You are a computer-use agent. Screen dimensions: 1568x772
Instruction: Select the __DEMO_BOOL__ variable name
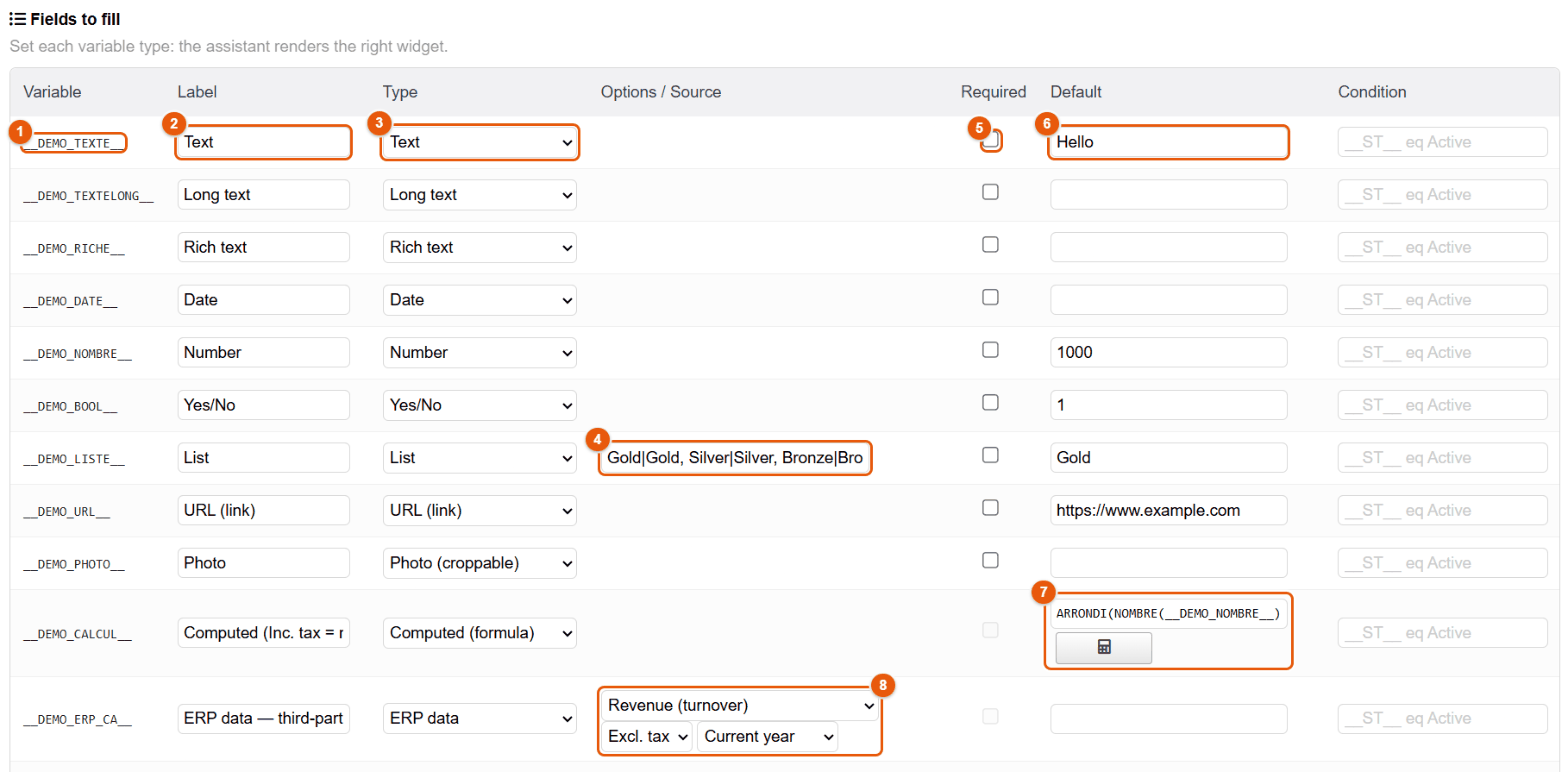(x=70, y=406)
